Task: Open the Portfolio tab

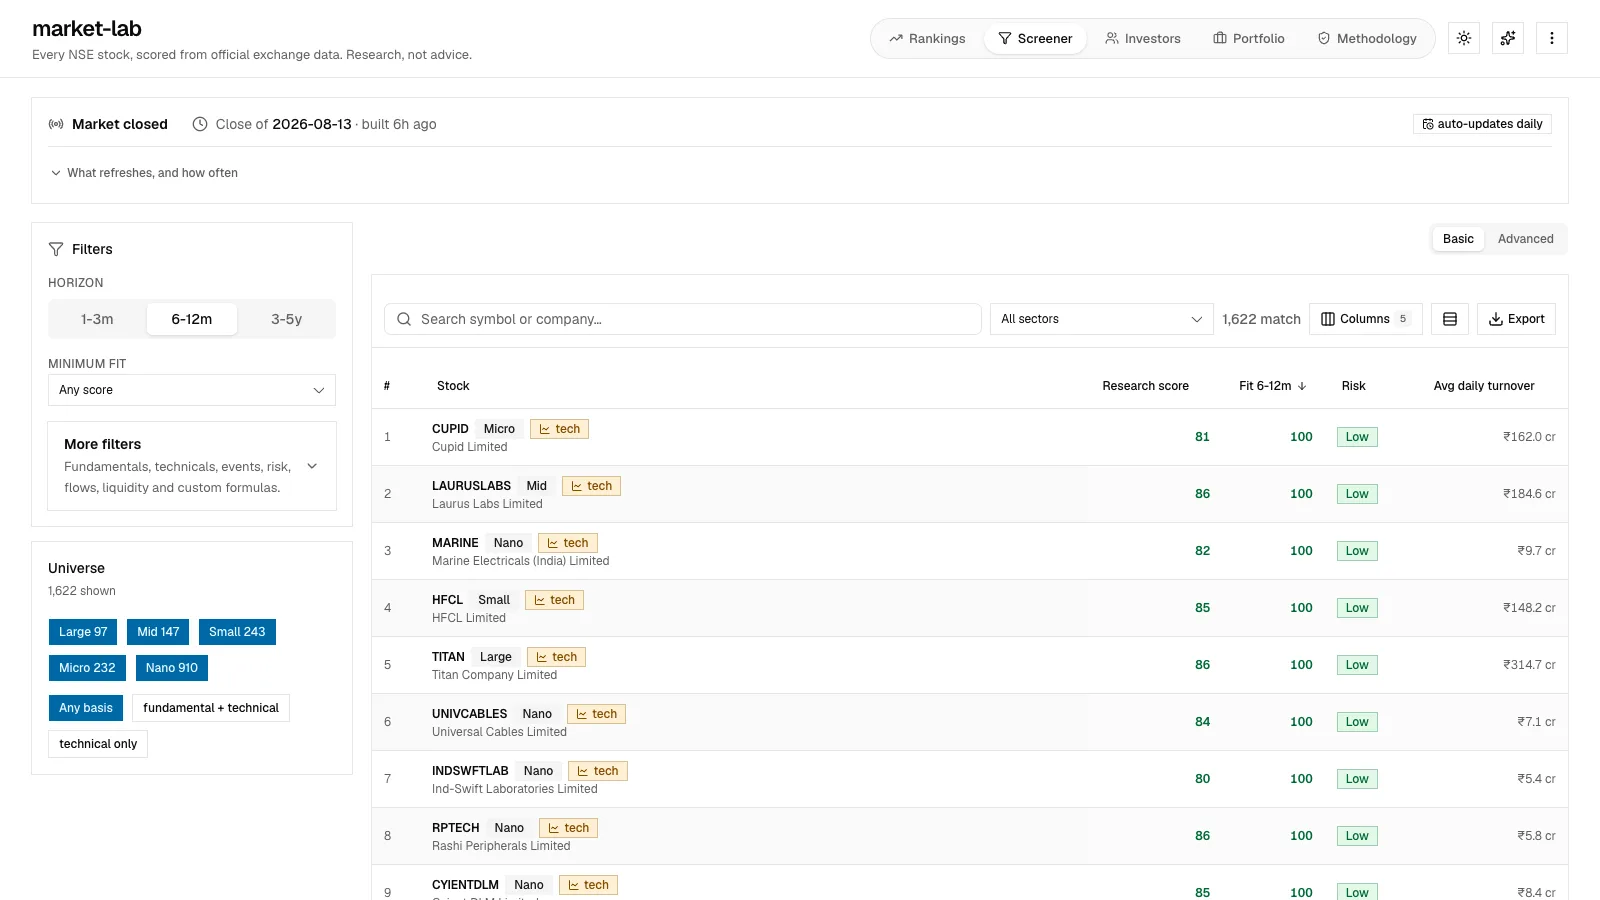Action: pyautogui.click(x=1249, y=38)
